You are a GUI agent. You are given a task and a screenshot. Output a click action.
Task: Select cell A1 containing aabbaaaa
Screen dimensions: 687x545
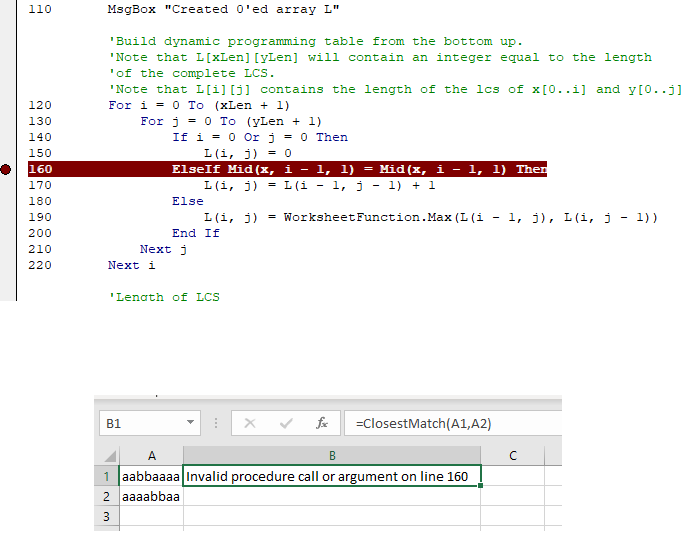pyautogui.click(x=151, y=476)
